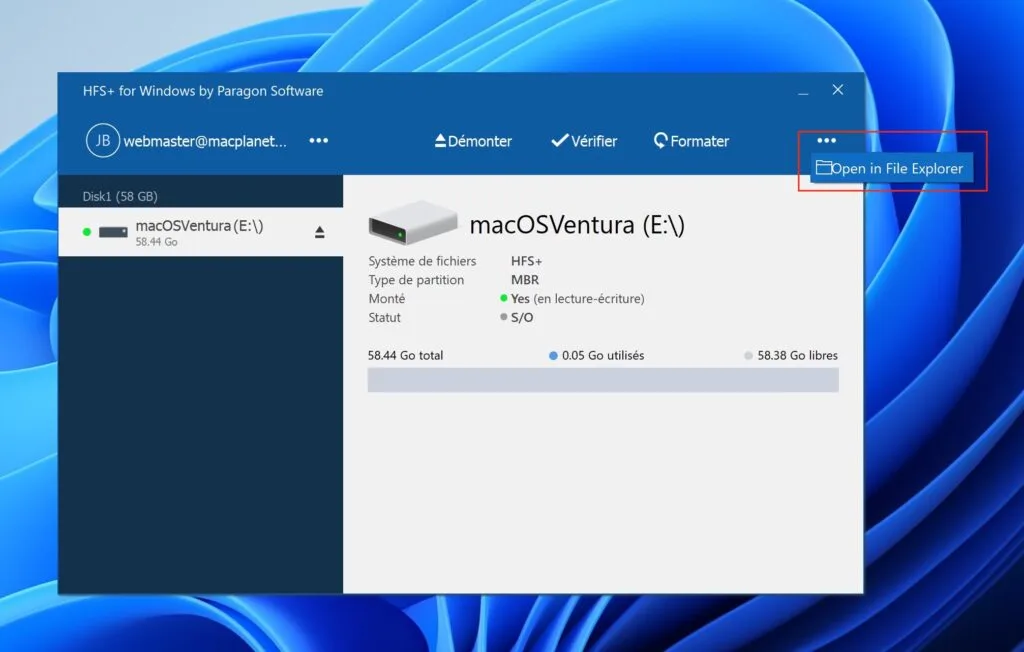
Task: Click the folder icon in Open in File Explorer
Action: [x=824, y=168]
